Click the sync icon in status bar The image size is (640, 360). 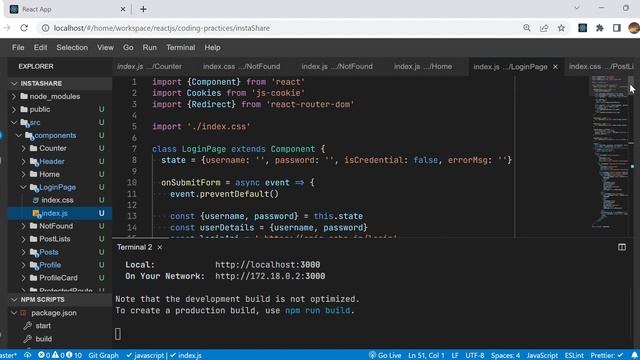pos(27,355)
